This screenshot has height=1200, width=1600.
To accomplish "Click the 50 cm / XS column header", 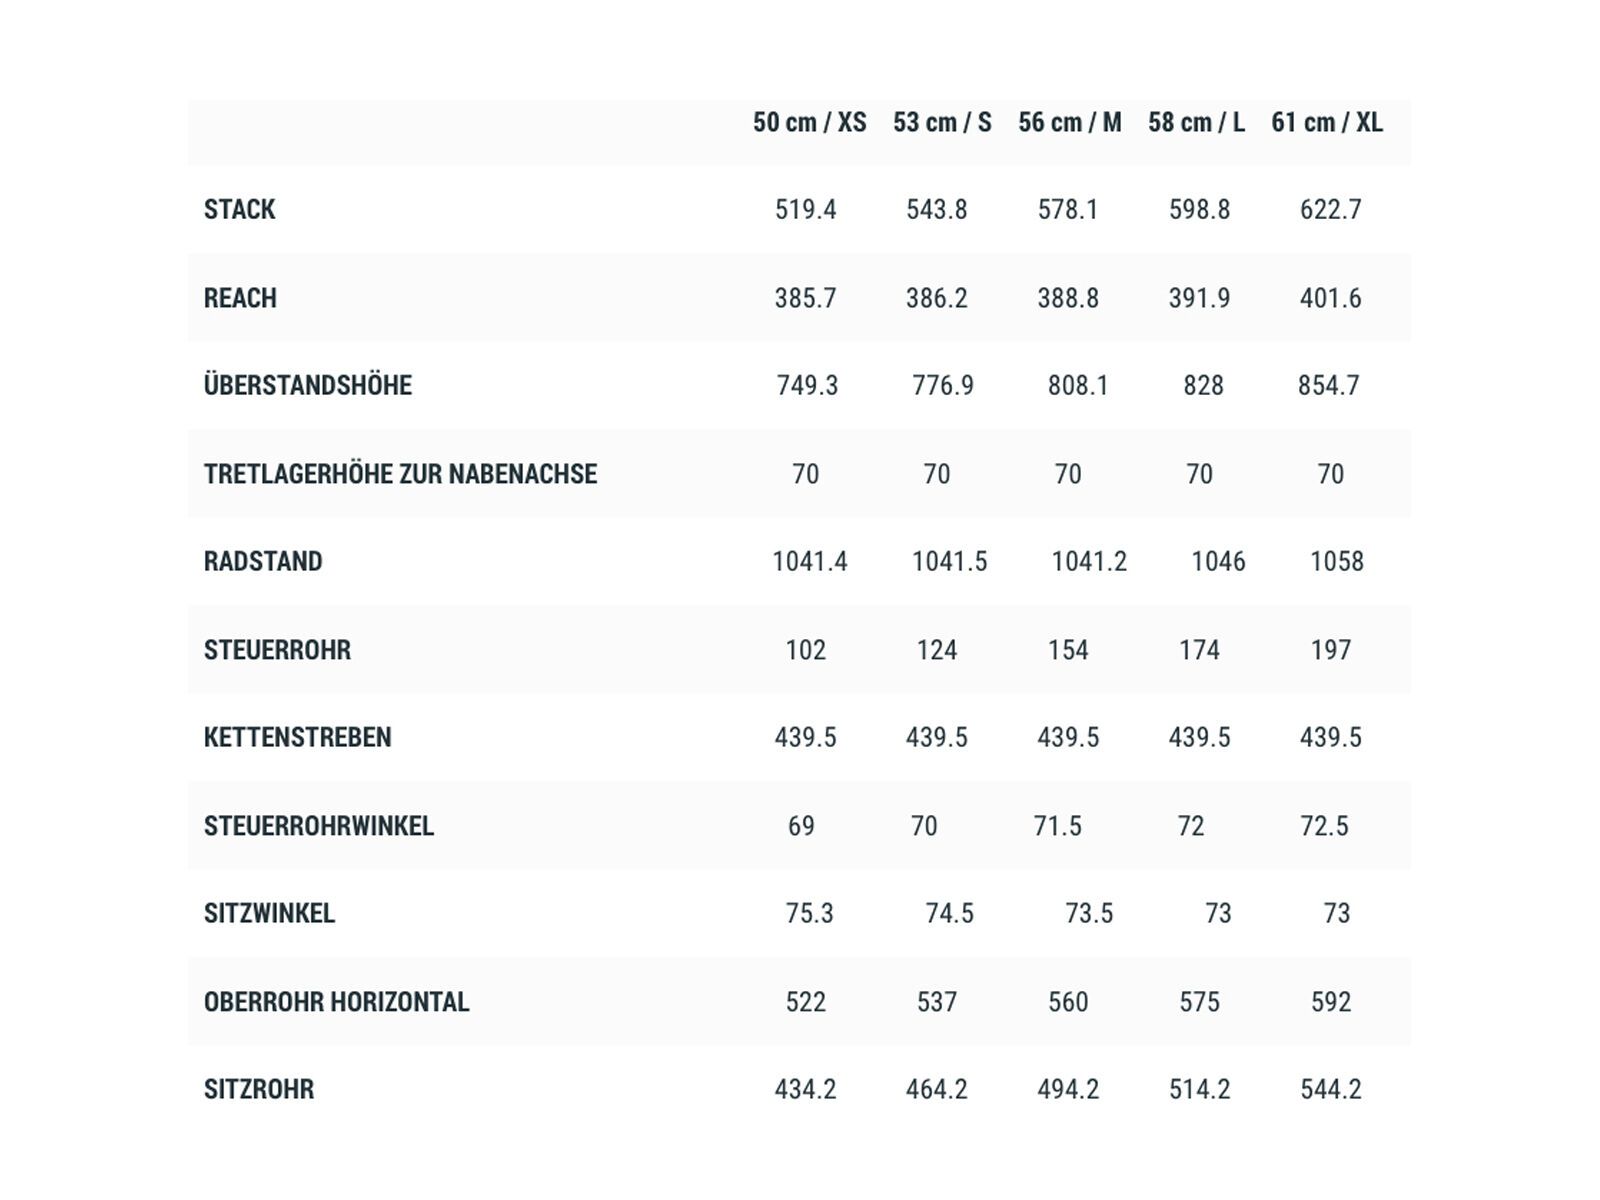I will (x=809, y=123).
